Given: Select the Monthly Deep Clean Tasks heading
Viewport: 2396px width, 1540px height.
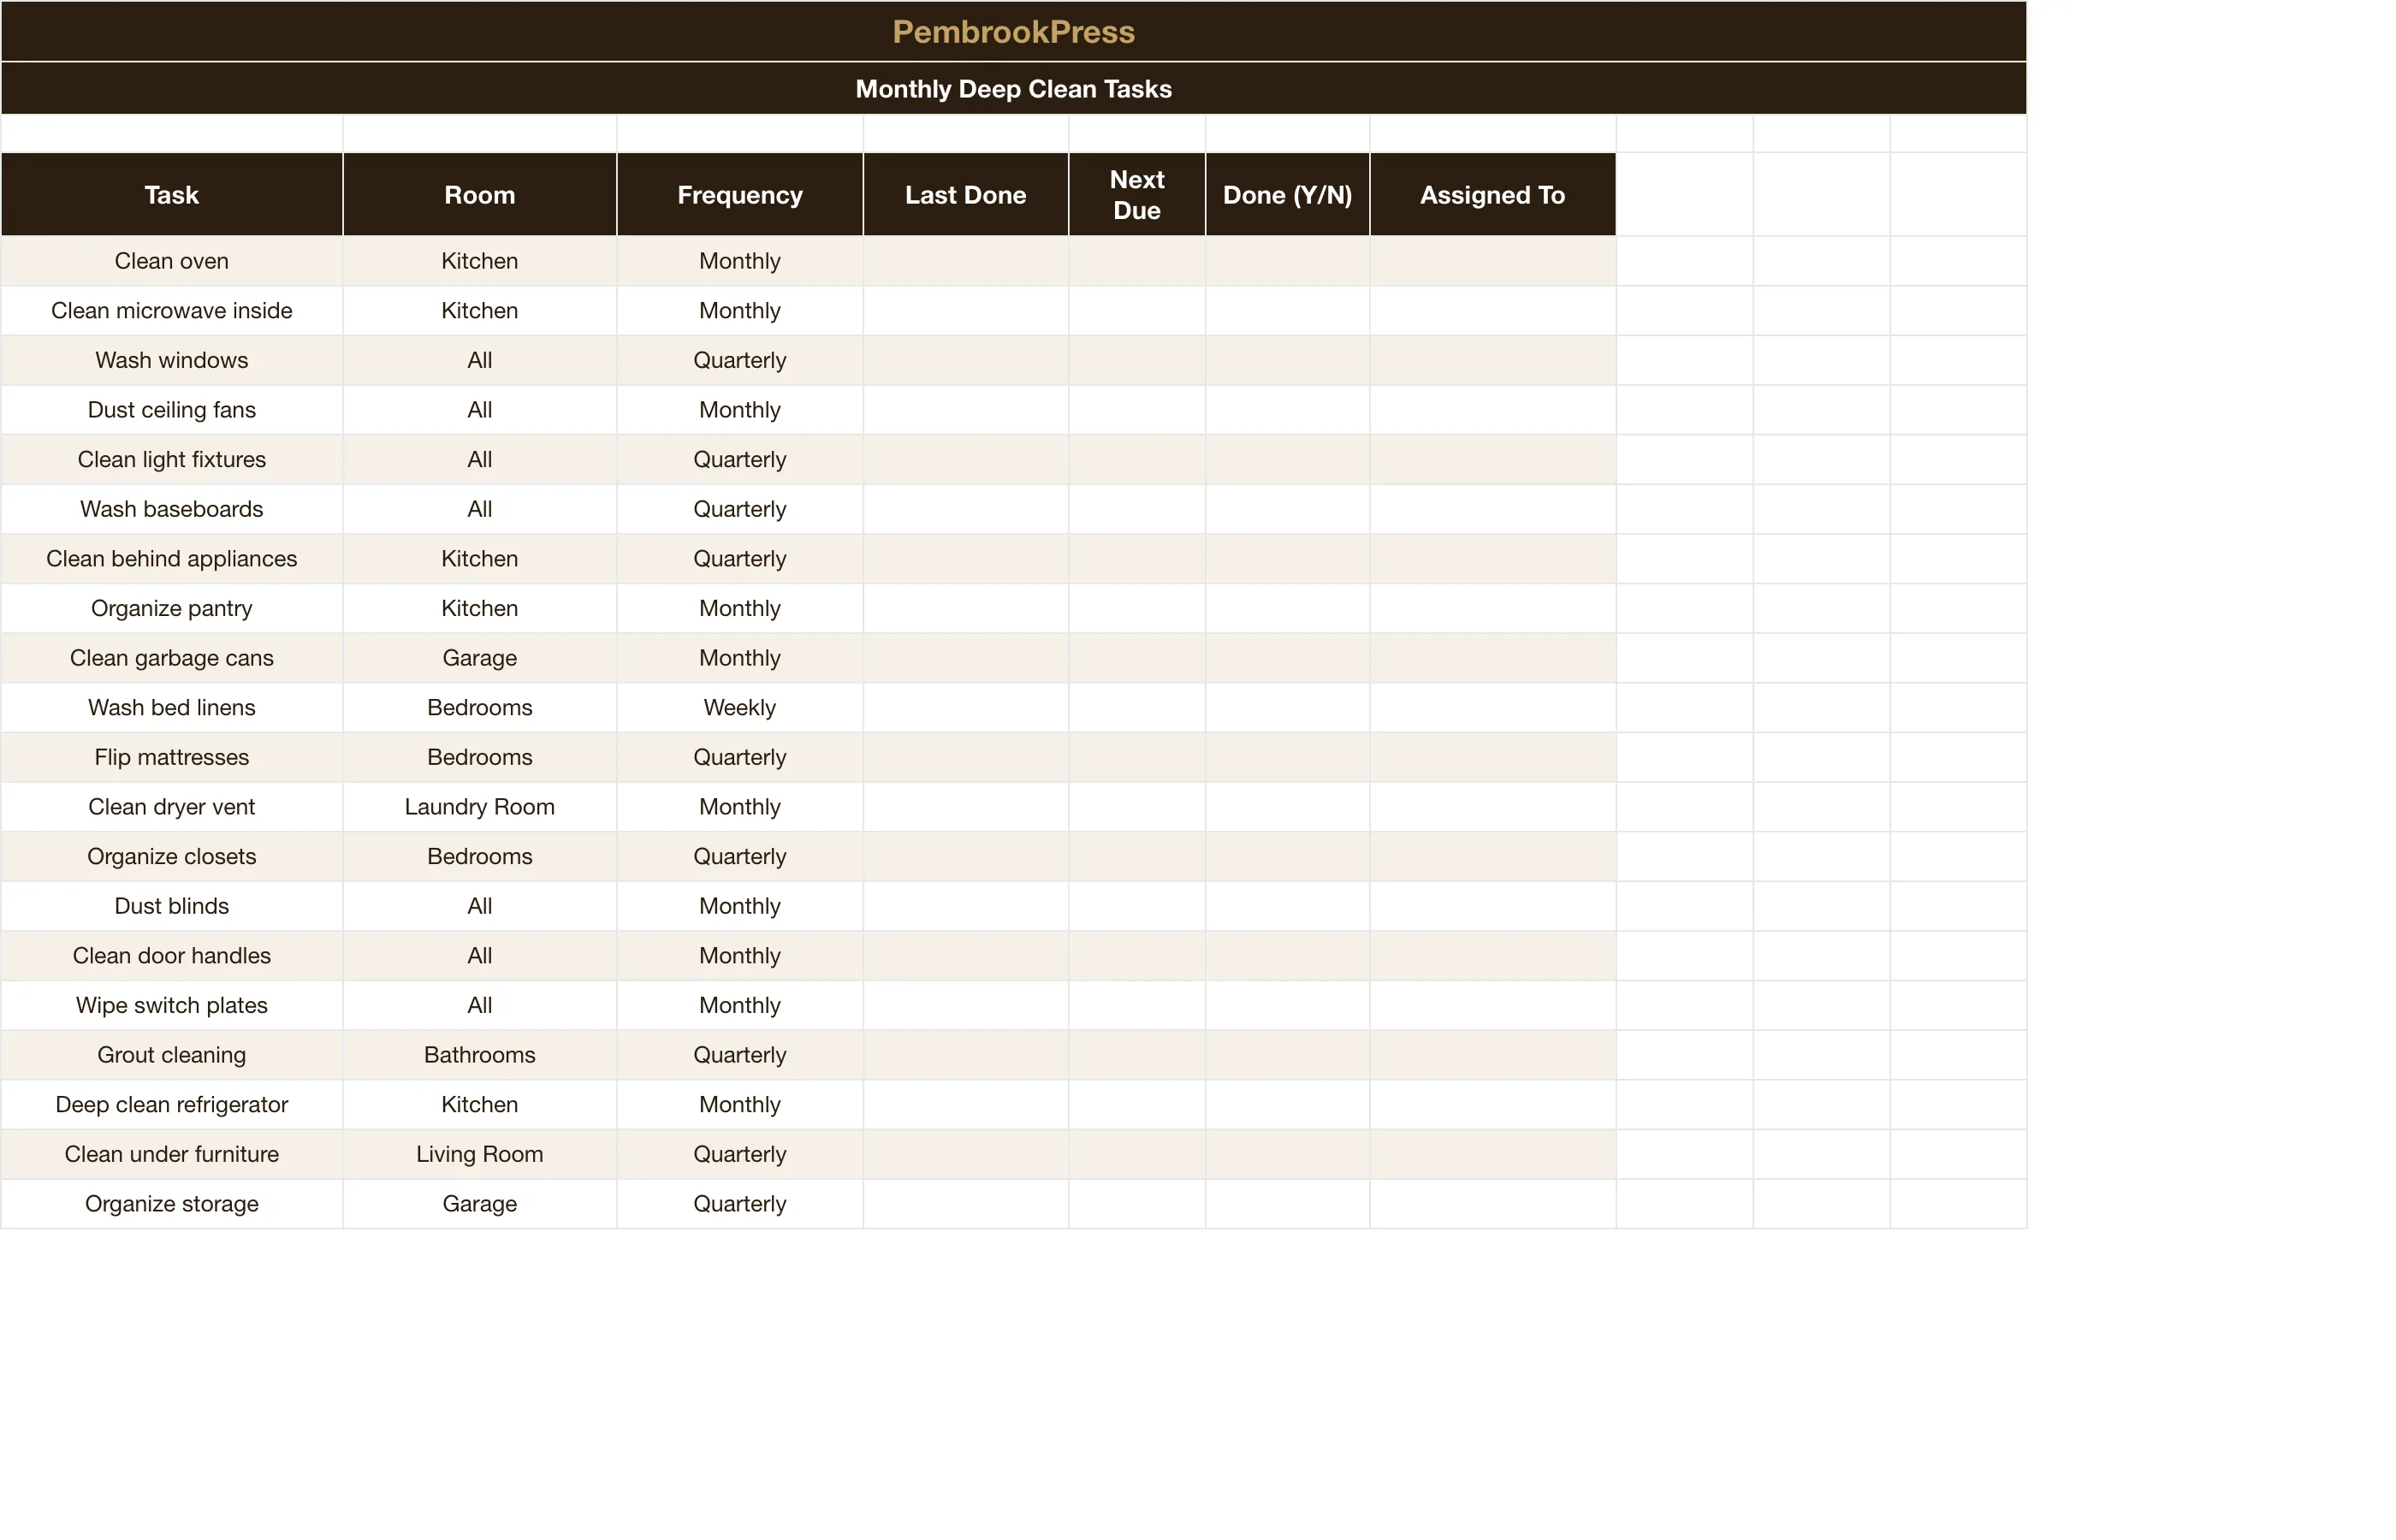Looking at the screenshot, I should coord(1013,88).
